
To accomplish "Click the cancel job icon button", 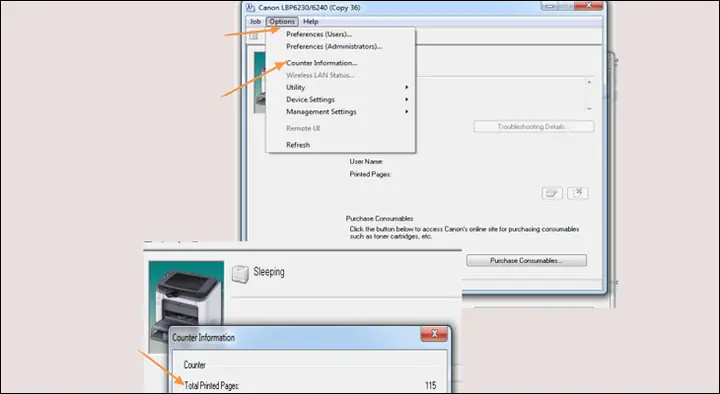I will pos(578,193).
